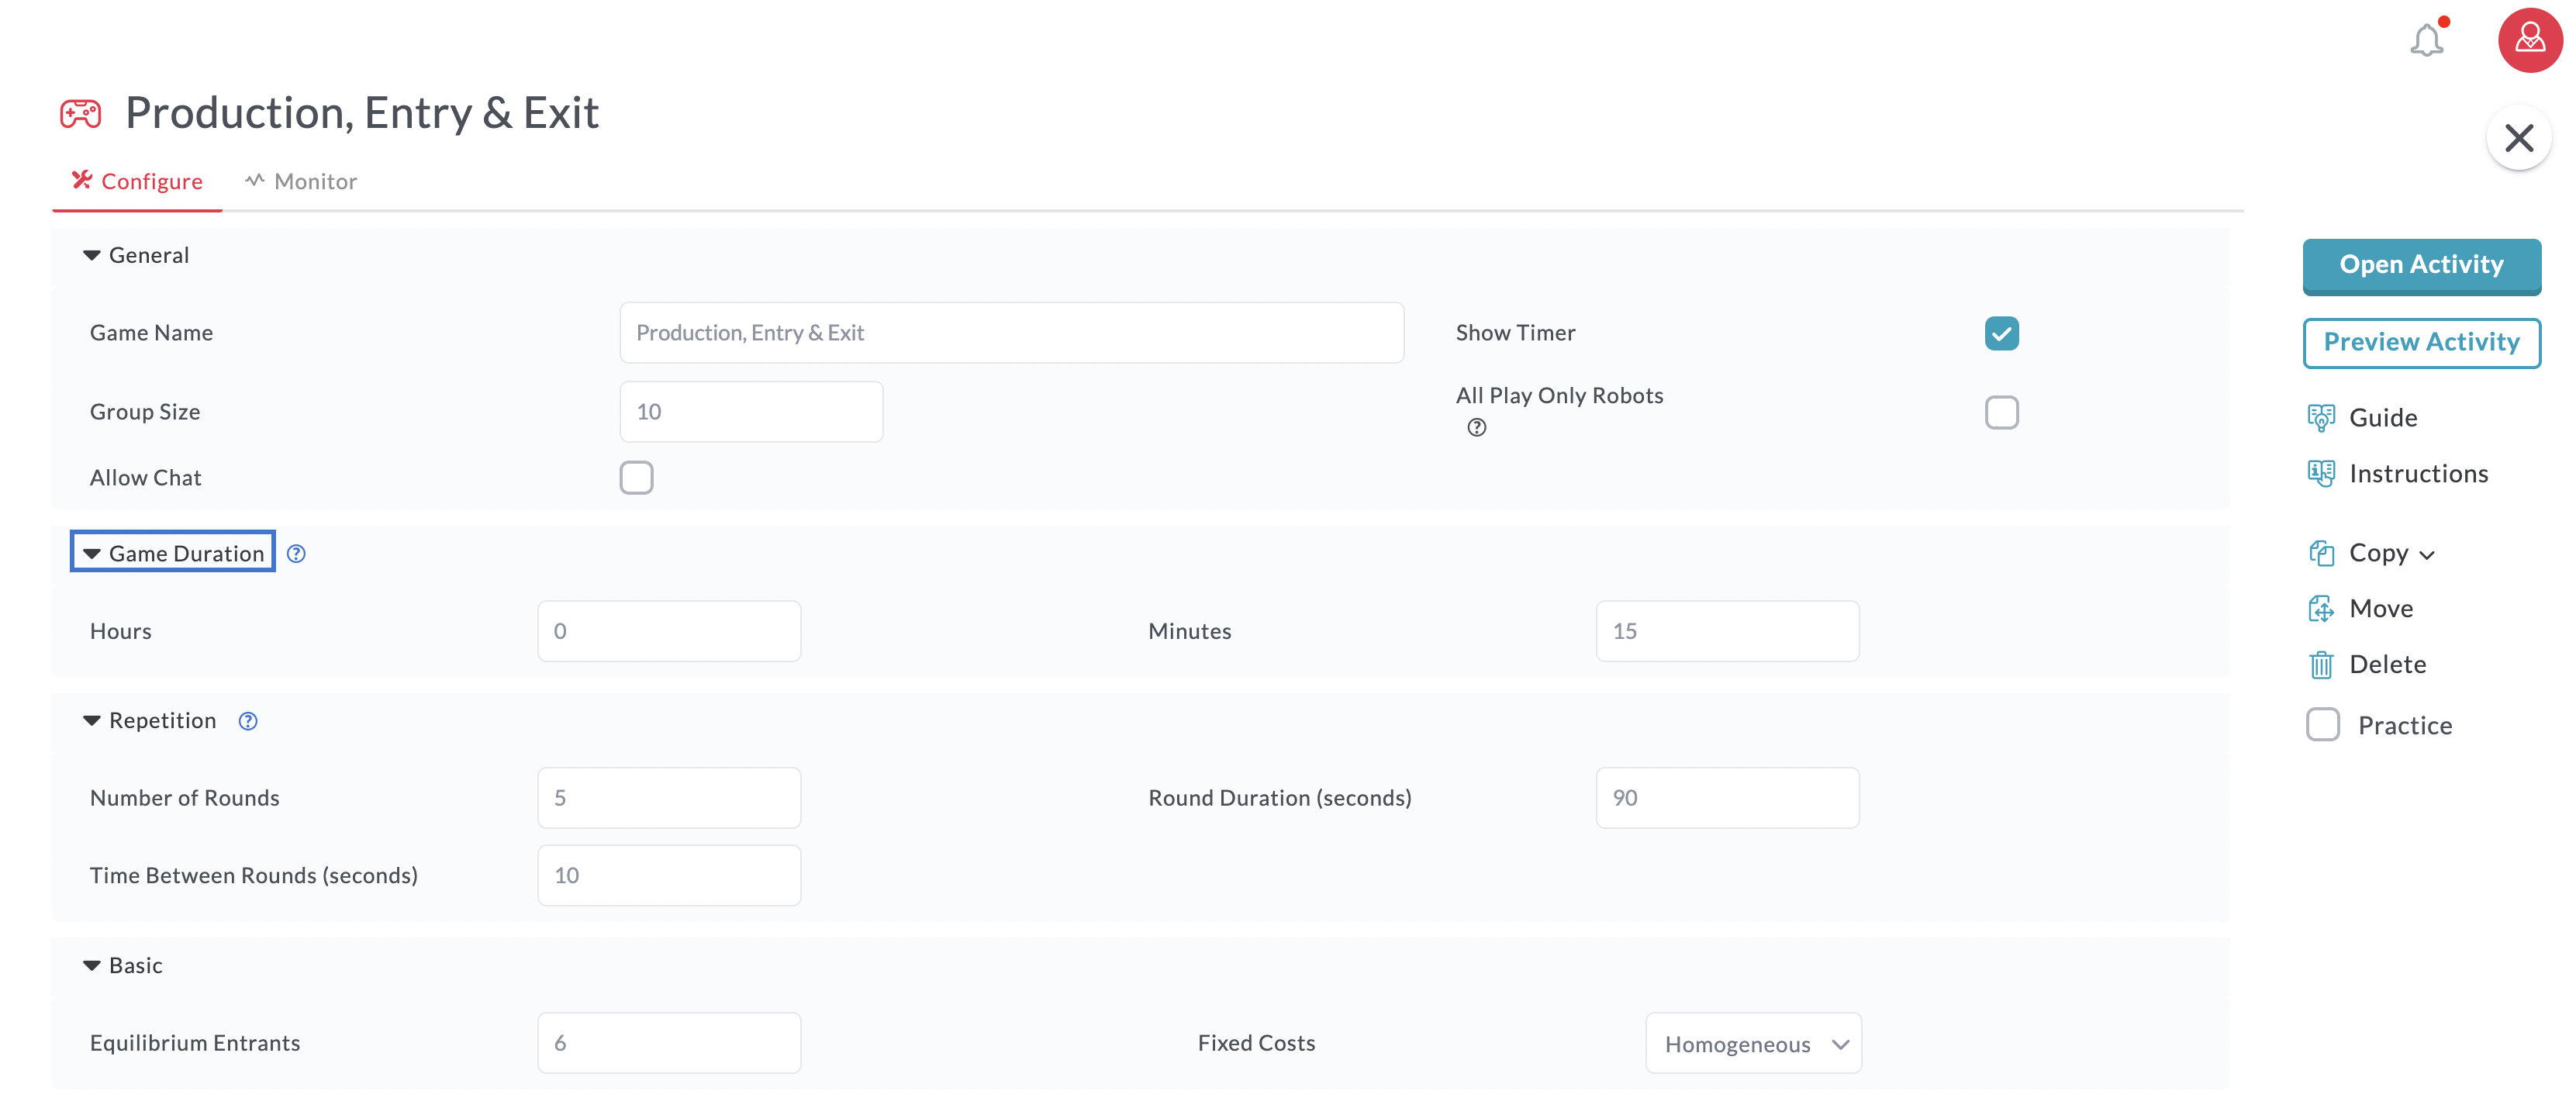Enable All Play Only Robots checkbox

click(2001, 412)
